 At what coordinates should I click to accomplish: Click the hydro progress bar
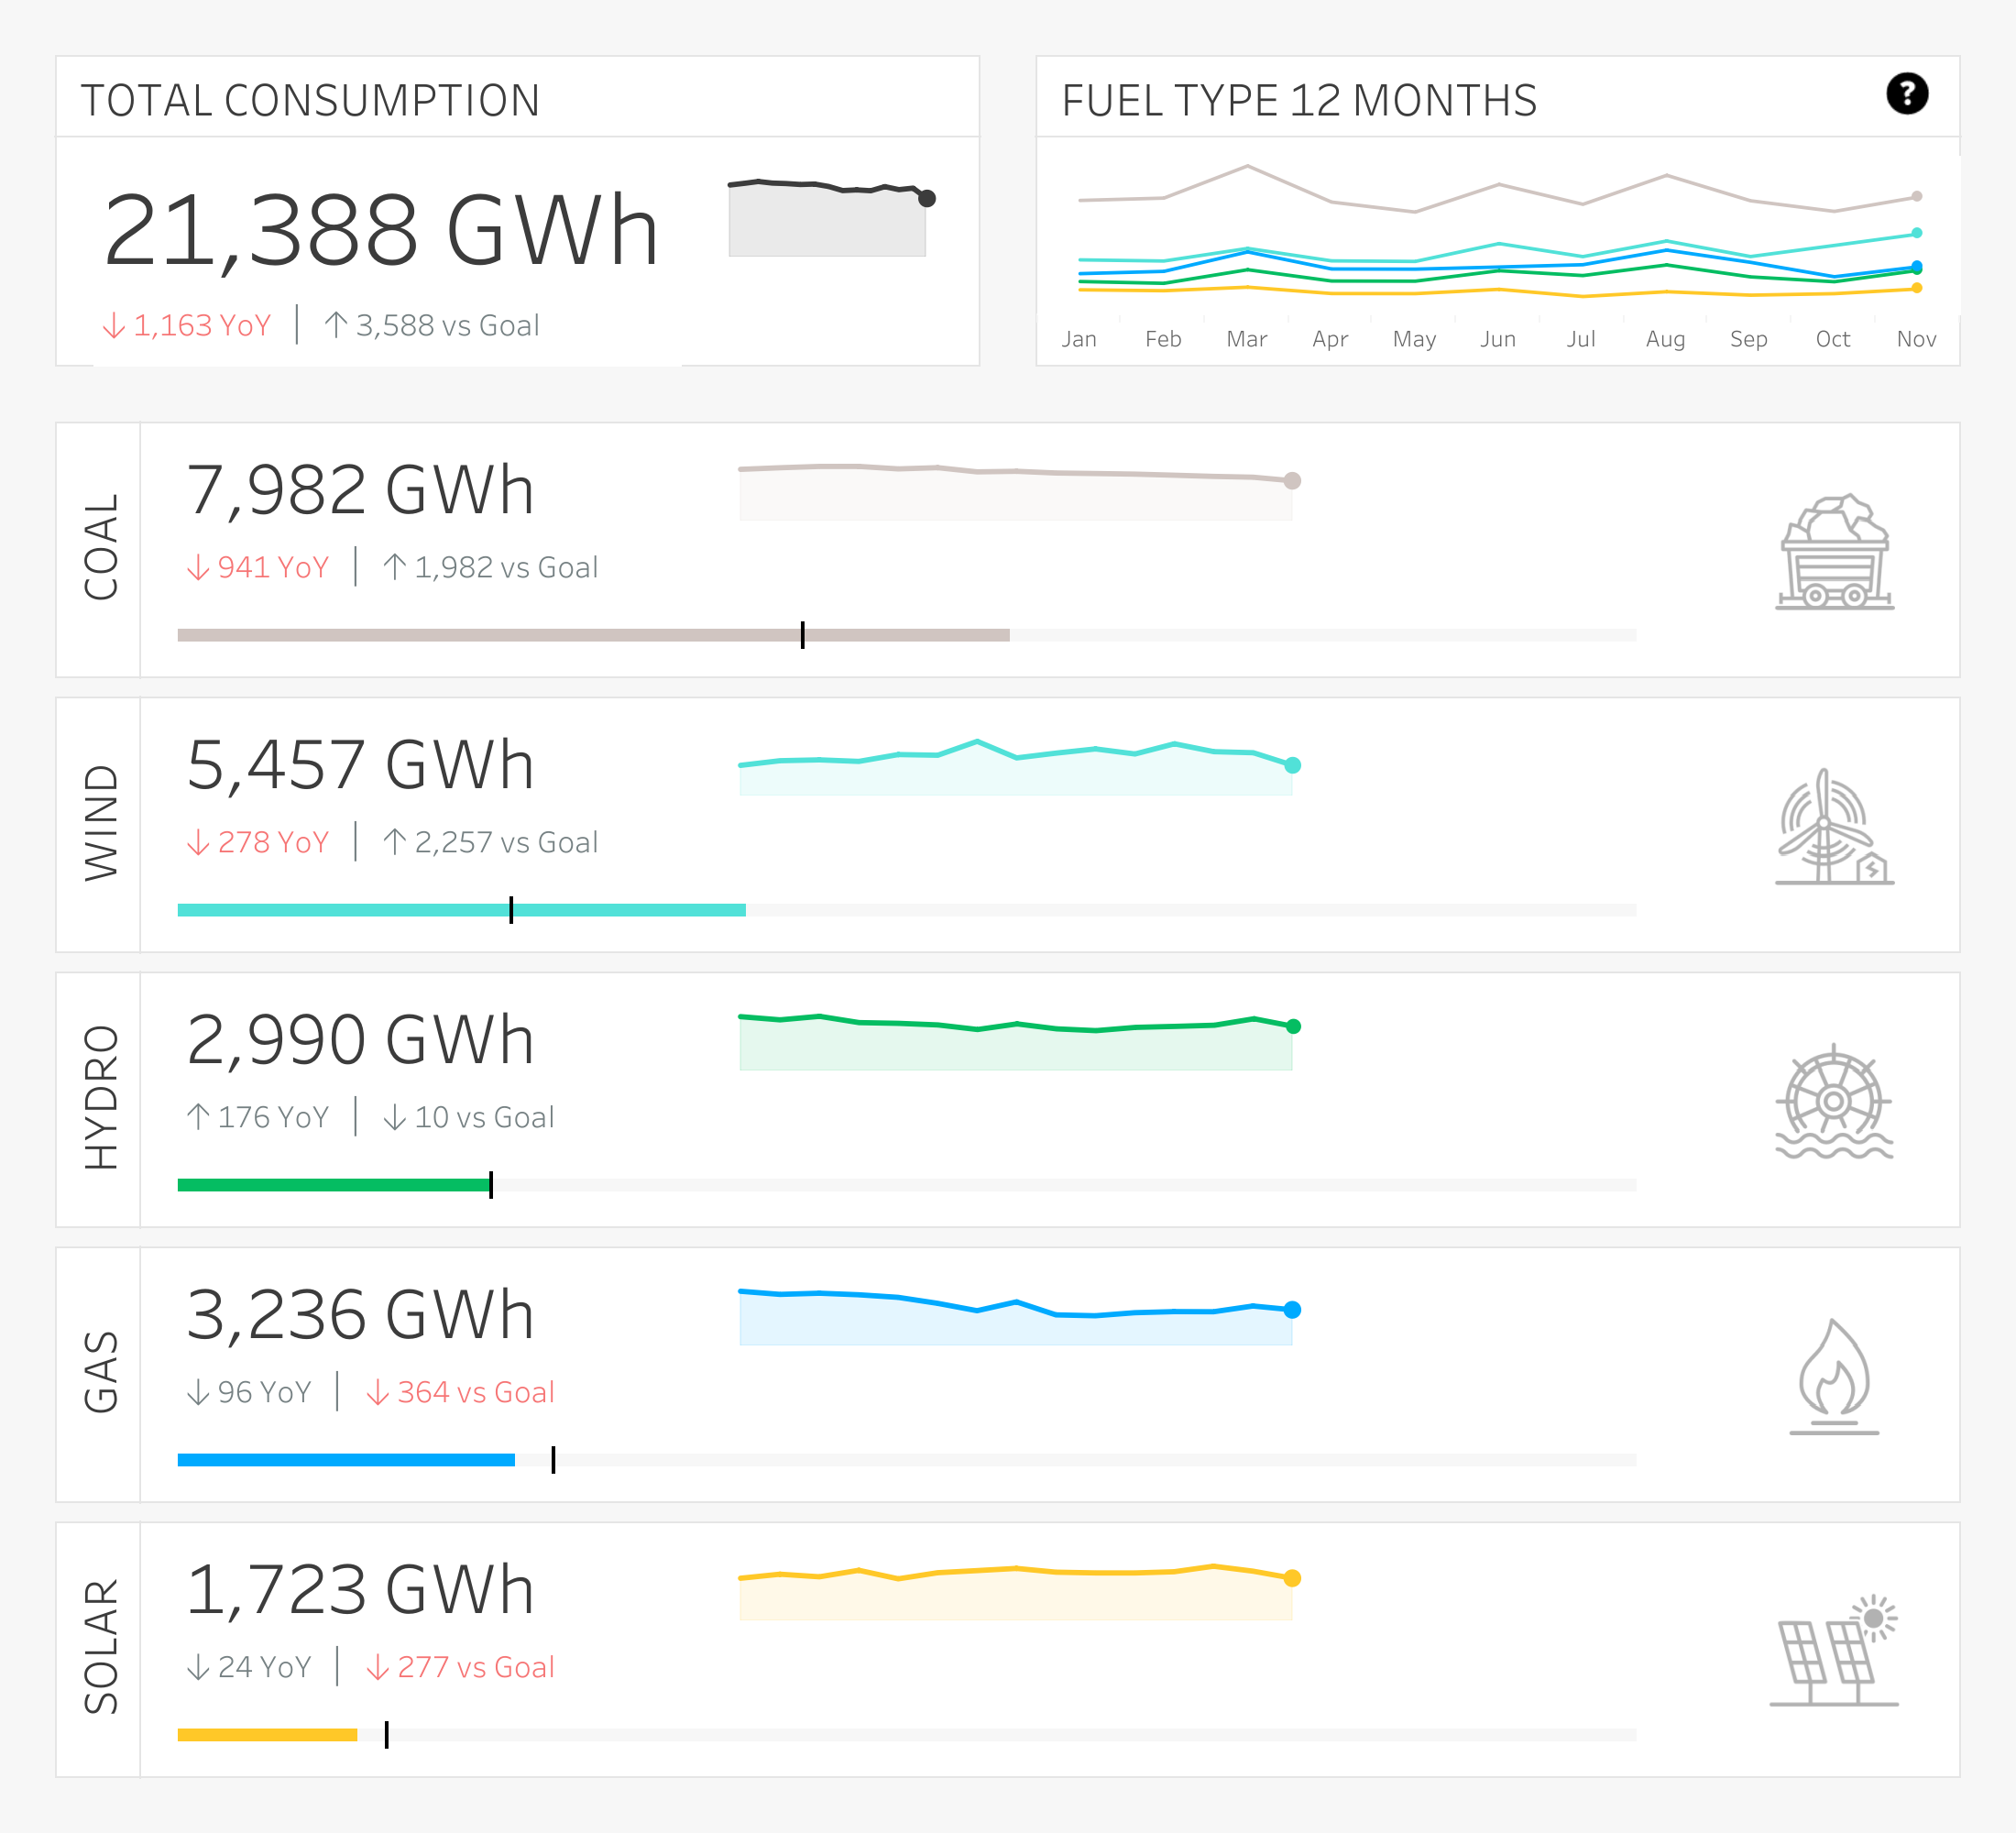click(907, 1185)
